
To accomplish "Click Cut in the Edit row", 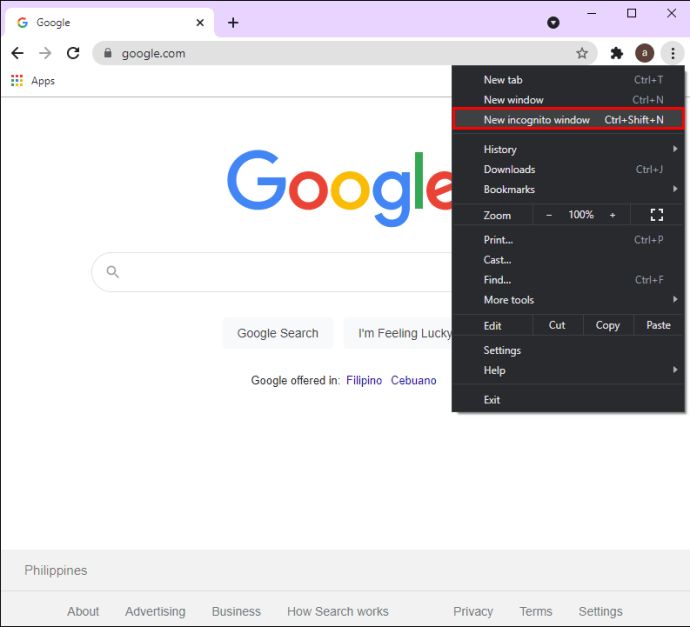I will click(x=557, y=325).
